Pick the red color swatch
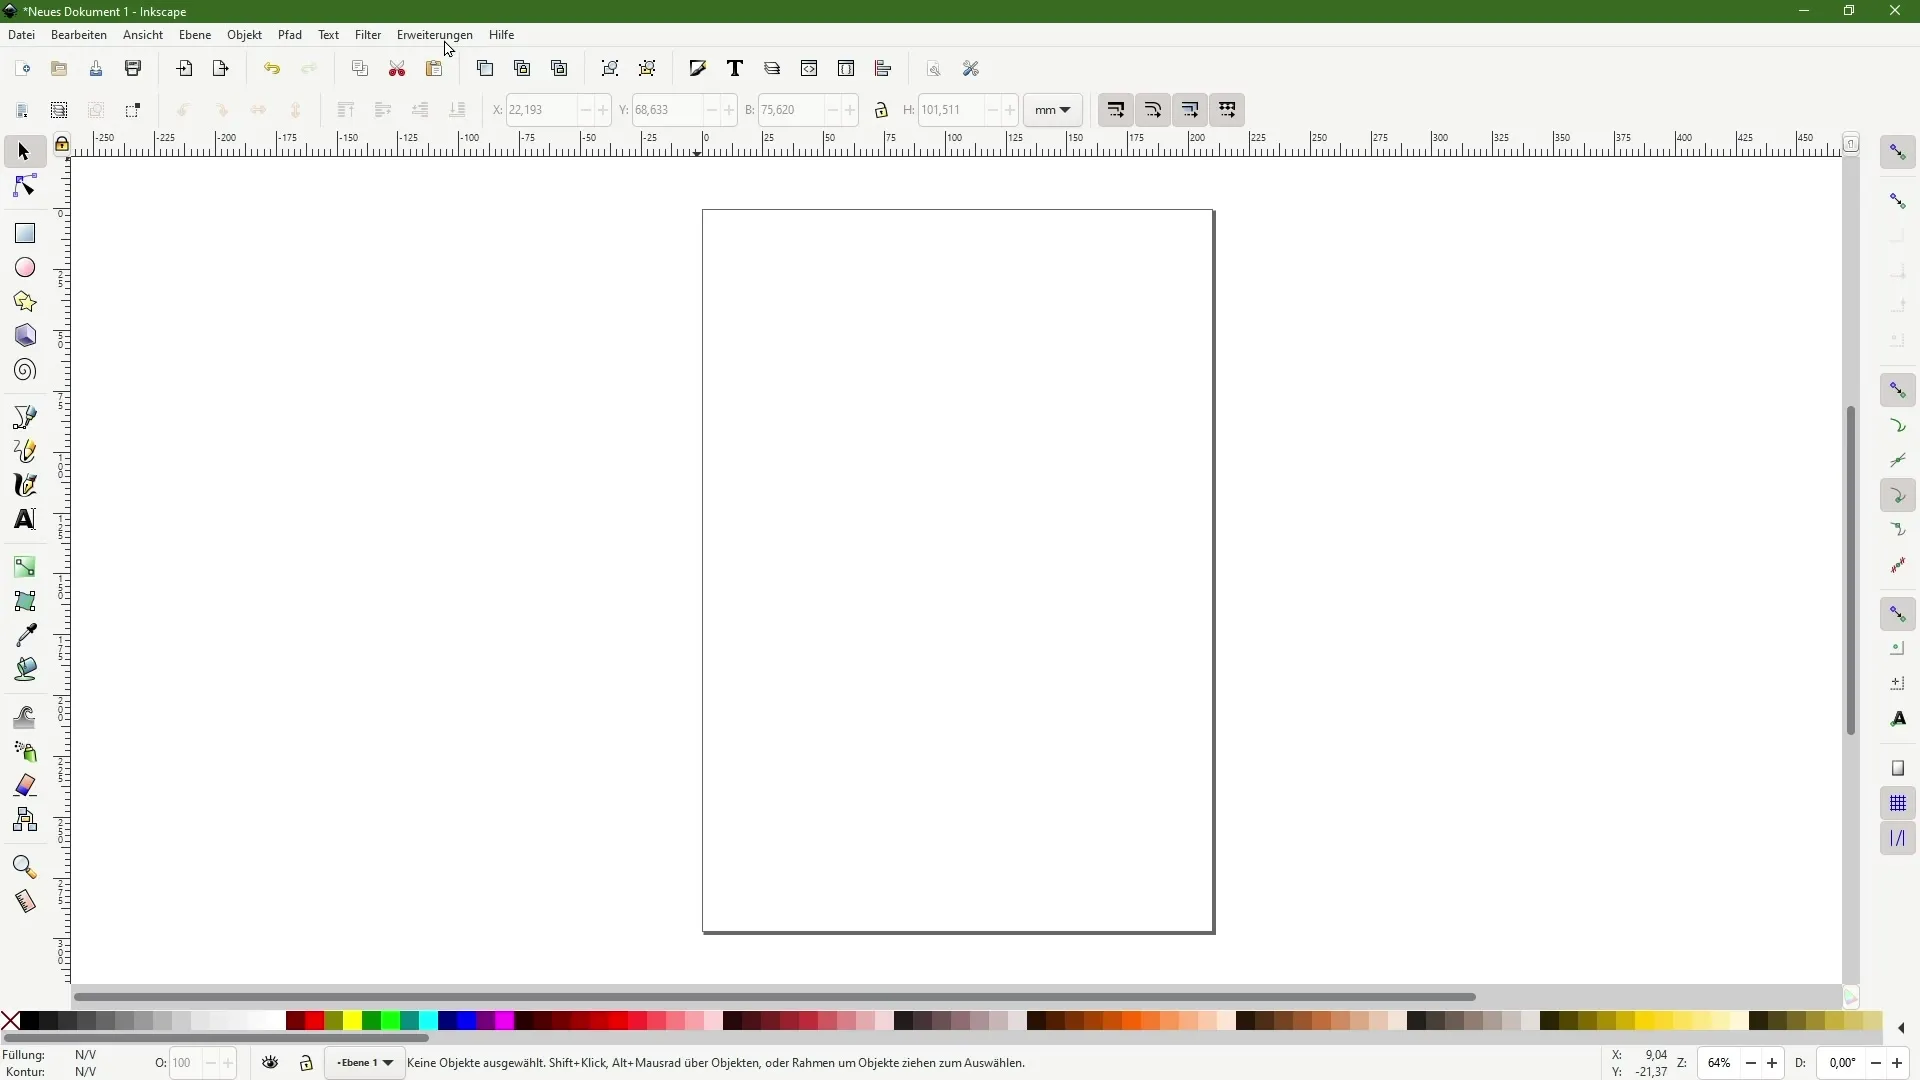Image resolution: width=1920 pixels, height=1080 pixels. [x=314, y=1021]
